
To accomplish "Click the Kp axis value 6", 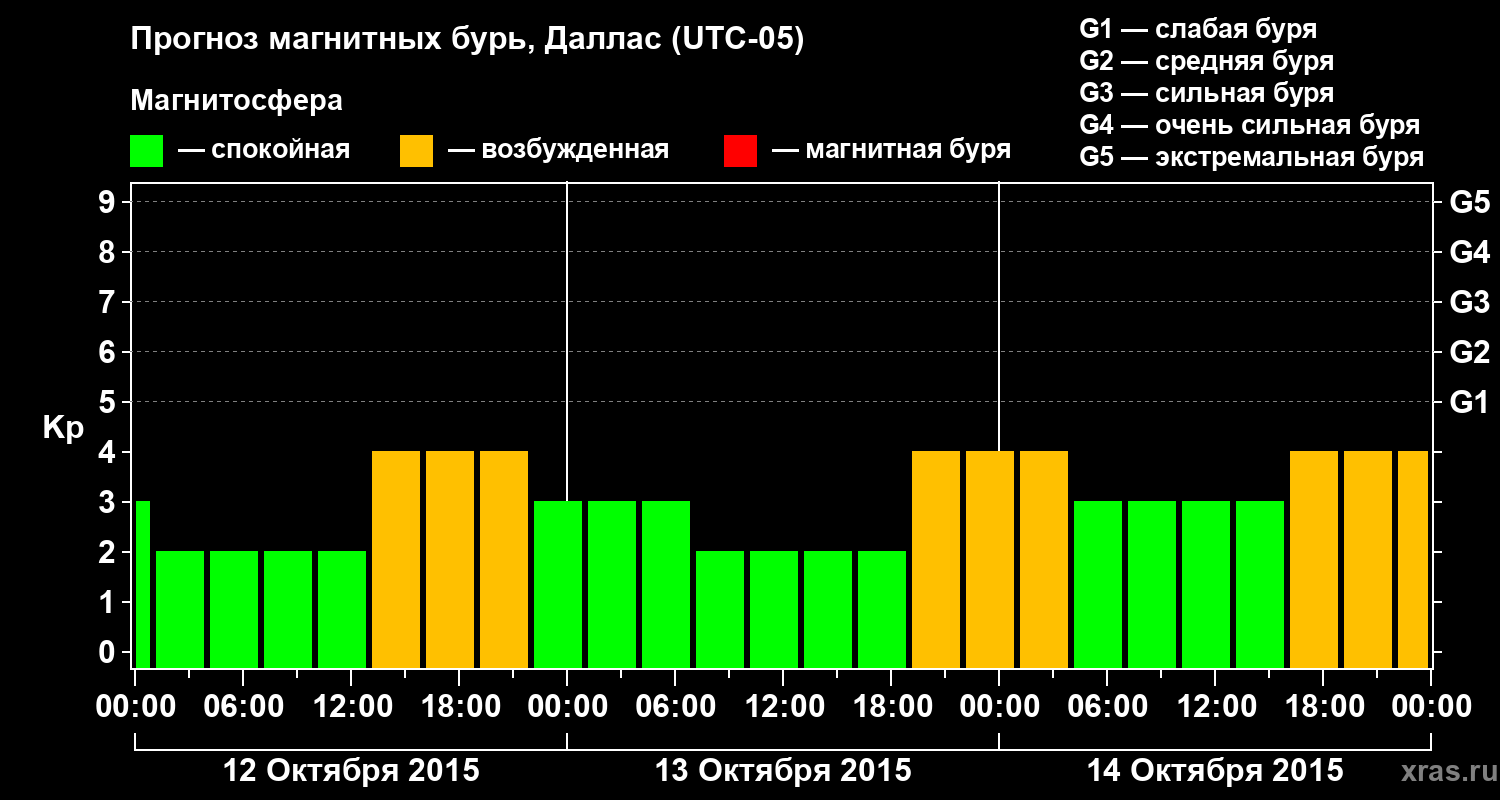I will pyautogui.click(x=109, y=352).
